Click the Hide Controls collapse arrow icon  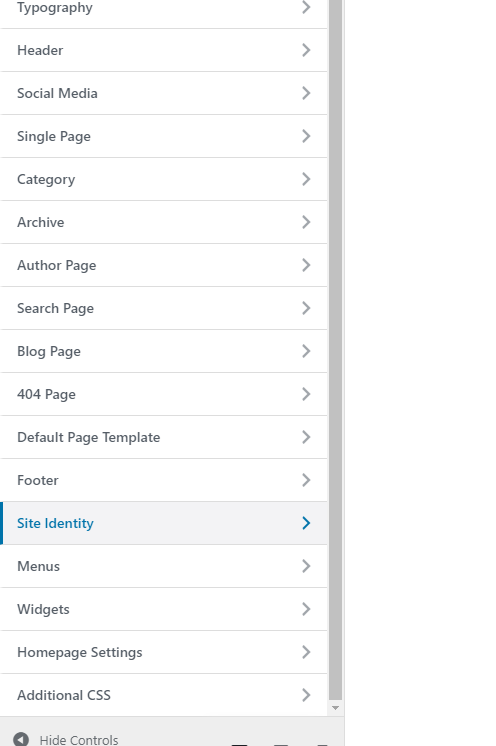point(20,739)
